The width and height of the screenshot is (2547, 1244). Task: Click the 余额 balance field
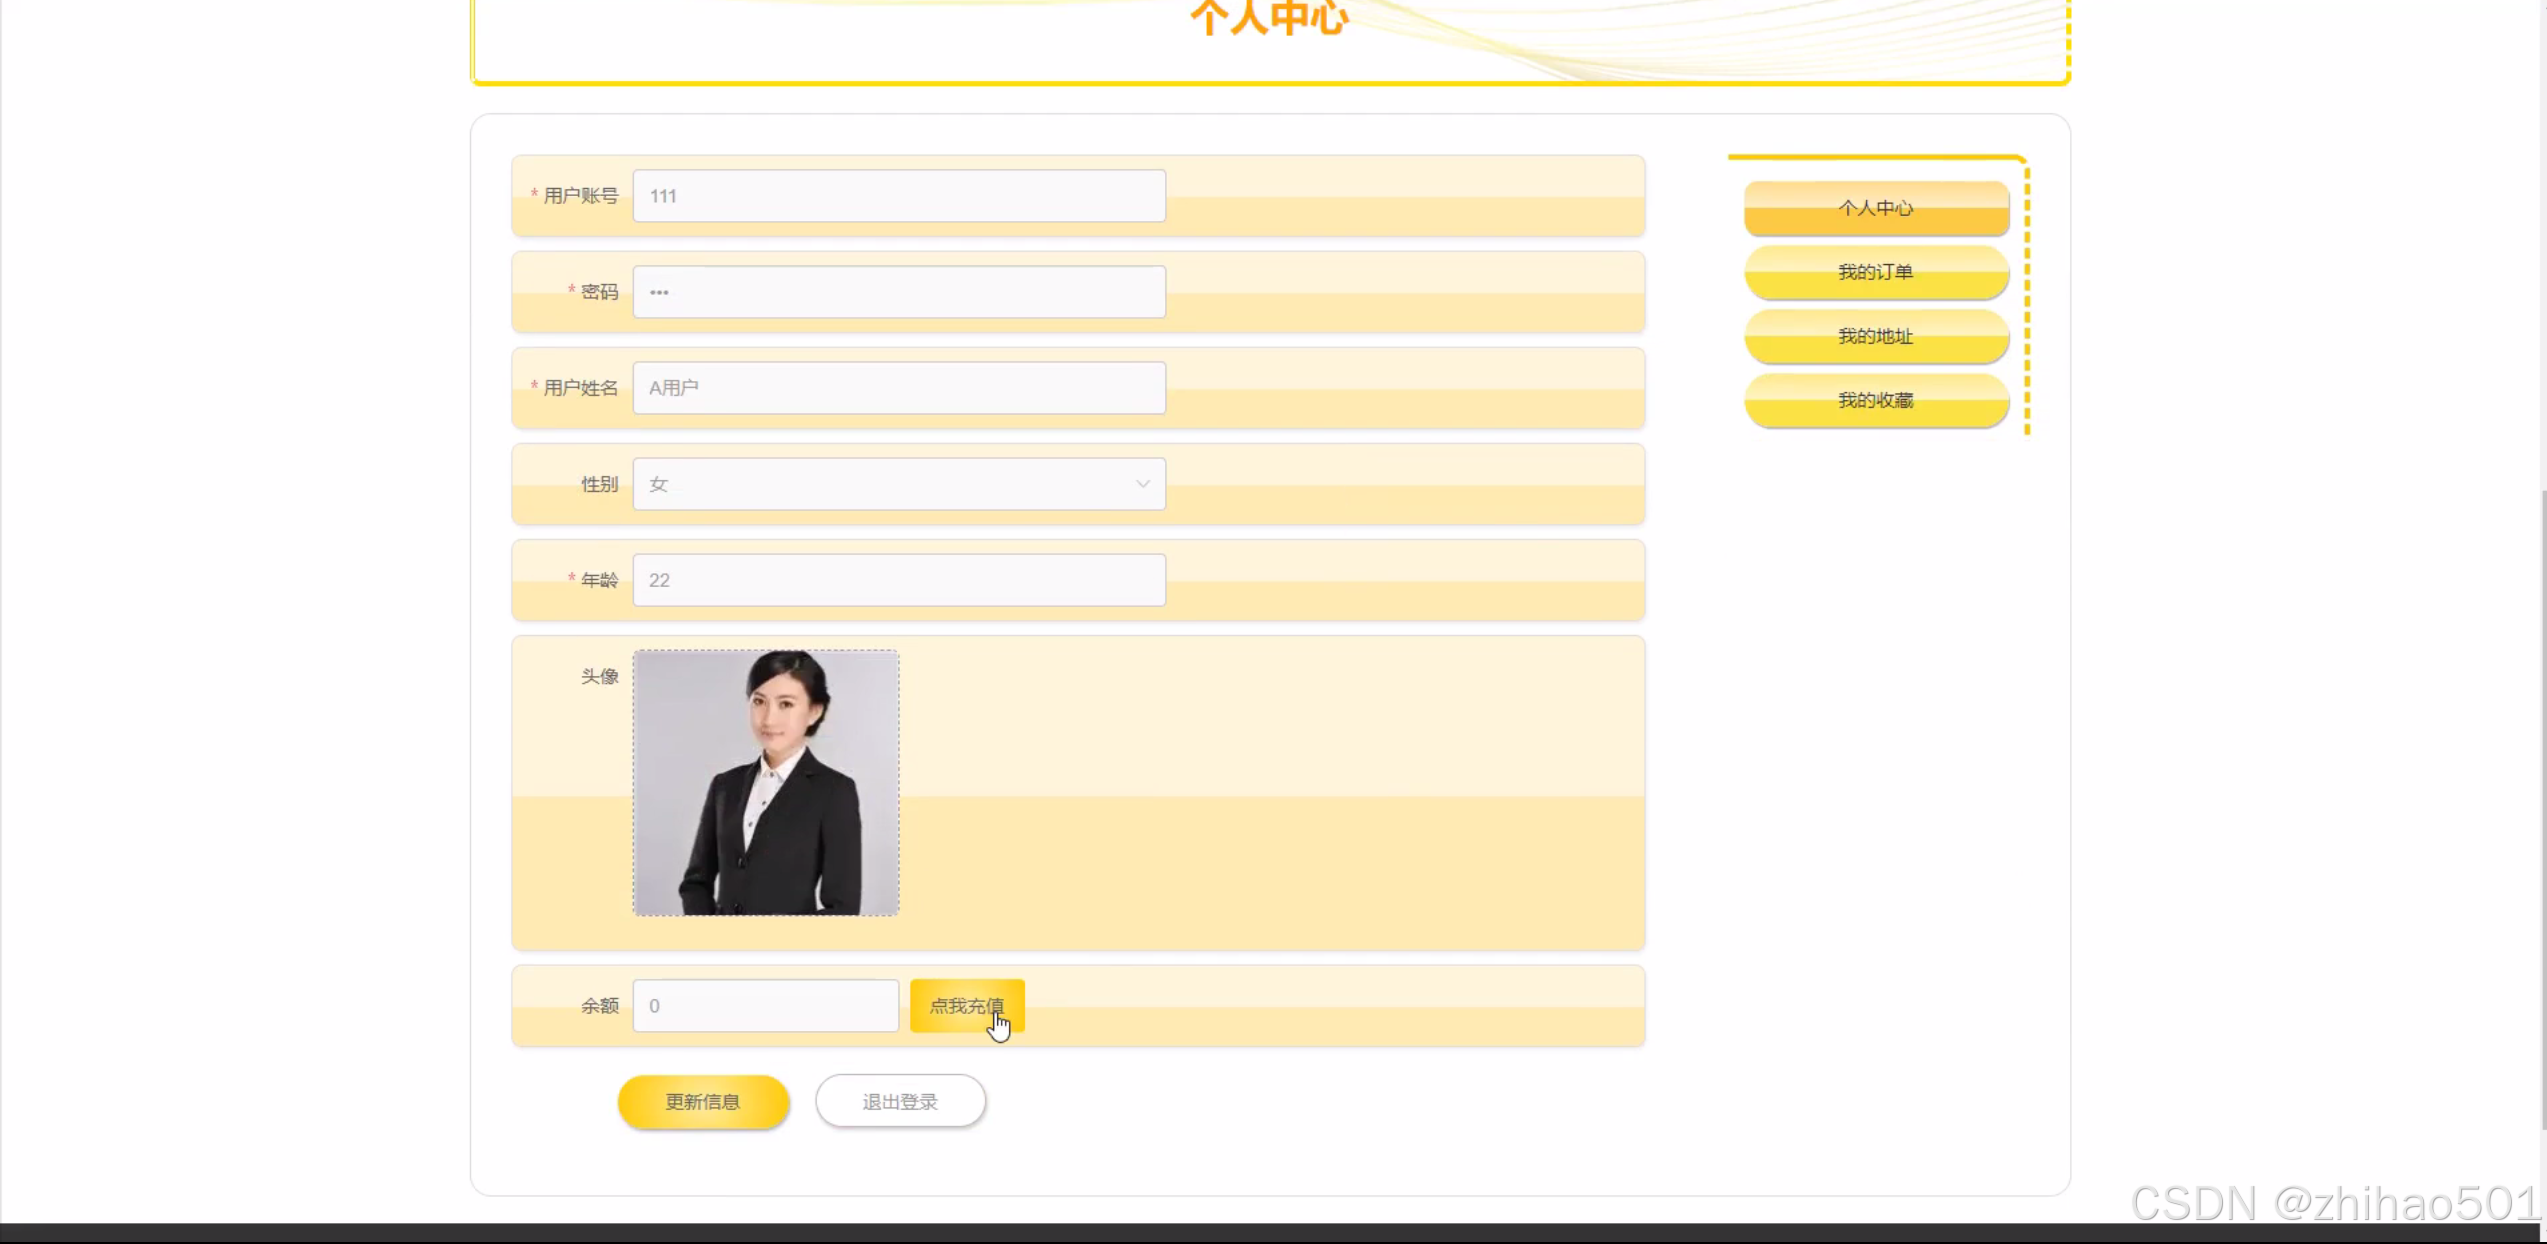[x=765, y=1006]
